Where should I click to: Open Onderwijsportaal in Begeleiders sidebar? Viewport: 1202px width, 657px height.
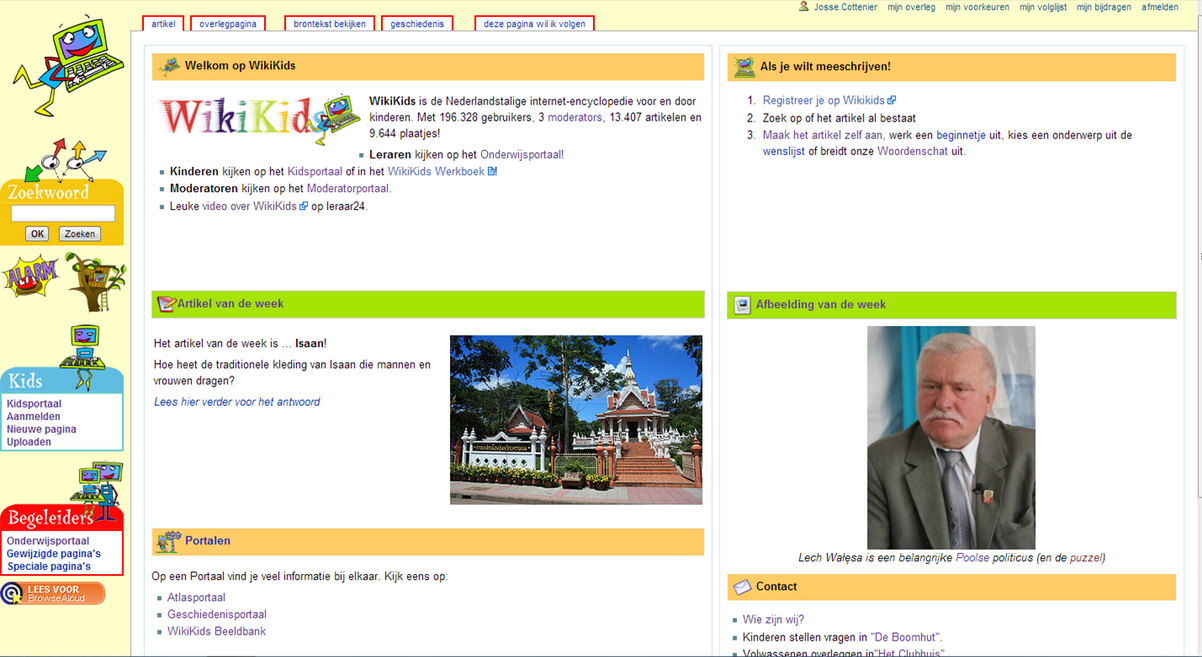point(48,541)
